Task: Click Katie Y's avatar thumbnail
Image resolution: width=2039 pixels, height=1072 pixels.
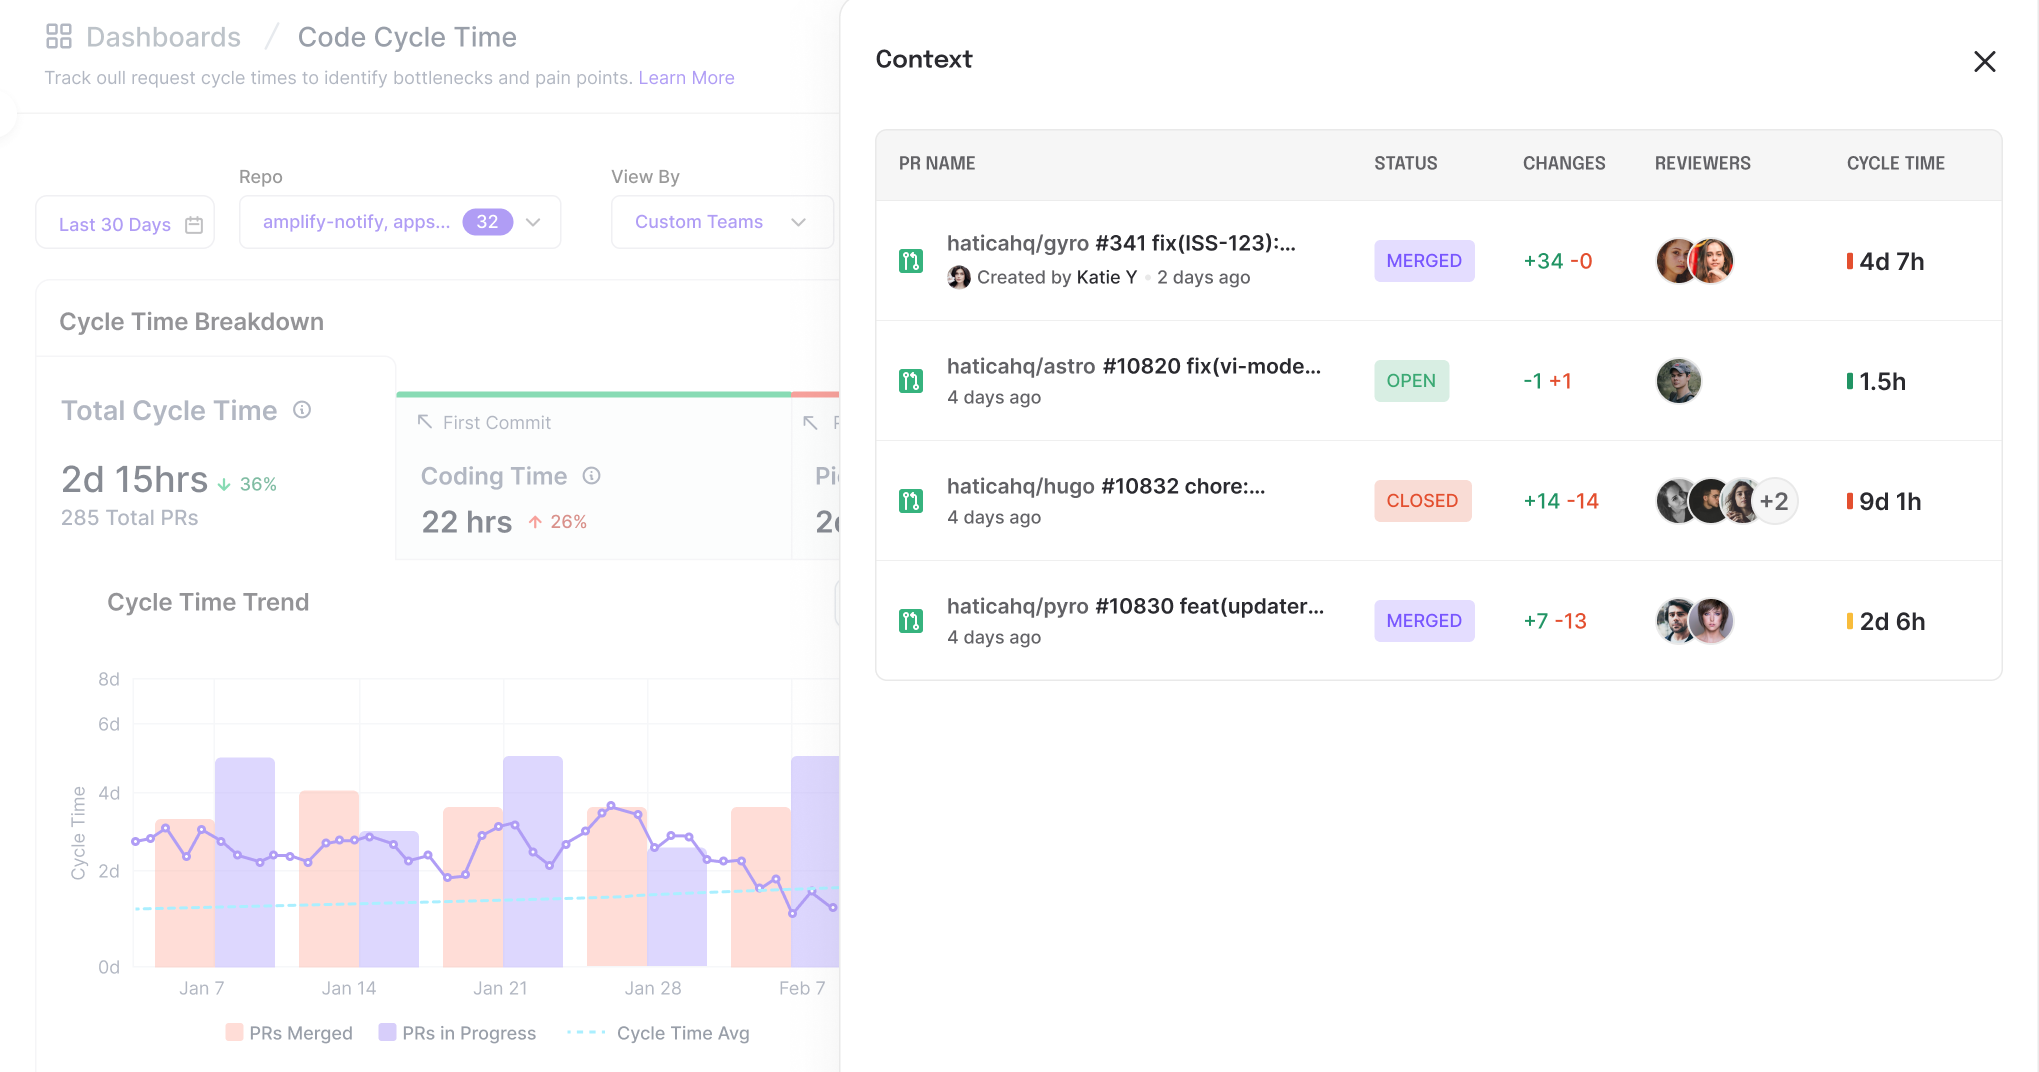Action: coord(960,277)
